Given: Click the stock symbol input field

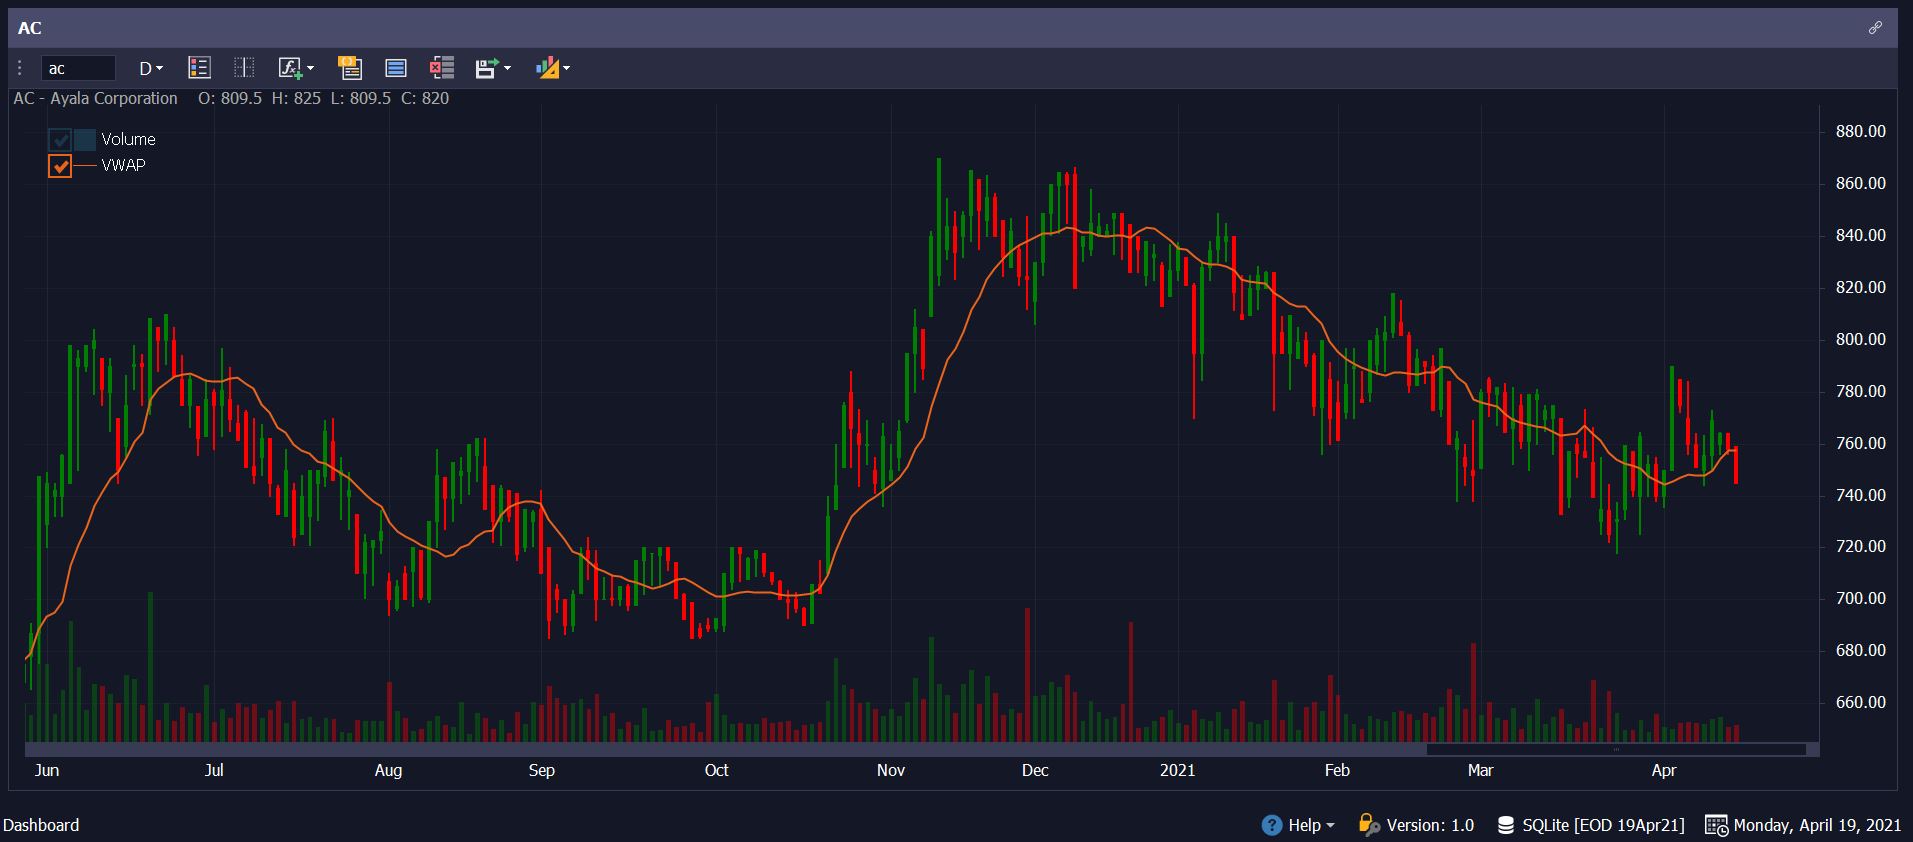Looking at the screenshot, I should click(78, 68).
